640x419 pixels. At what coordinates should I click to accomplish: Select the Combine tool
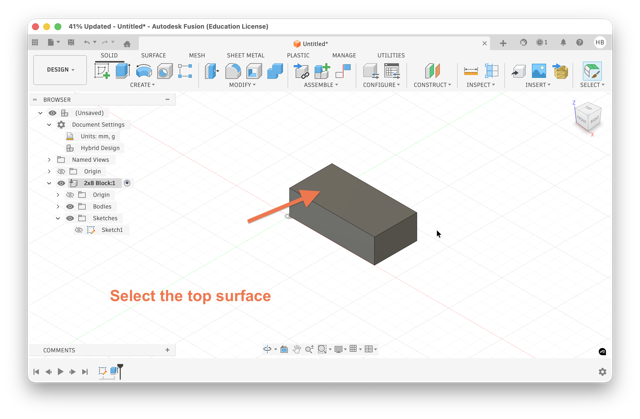click(275, 71)
